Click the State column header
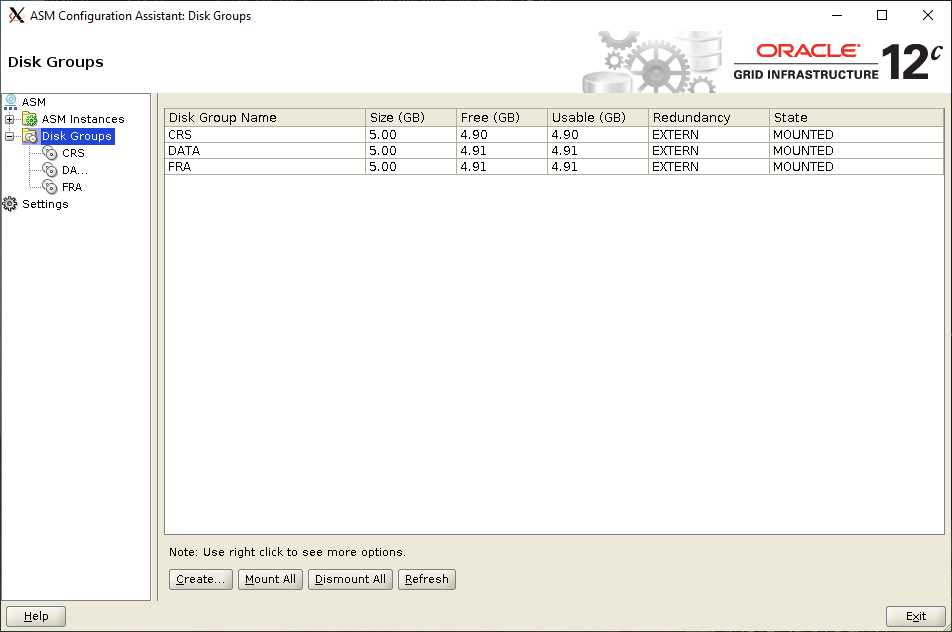 click(x=857, y=117)
